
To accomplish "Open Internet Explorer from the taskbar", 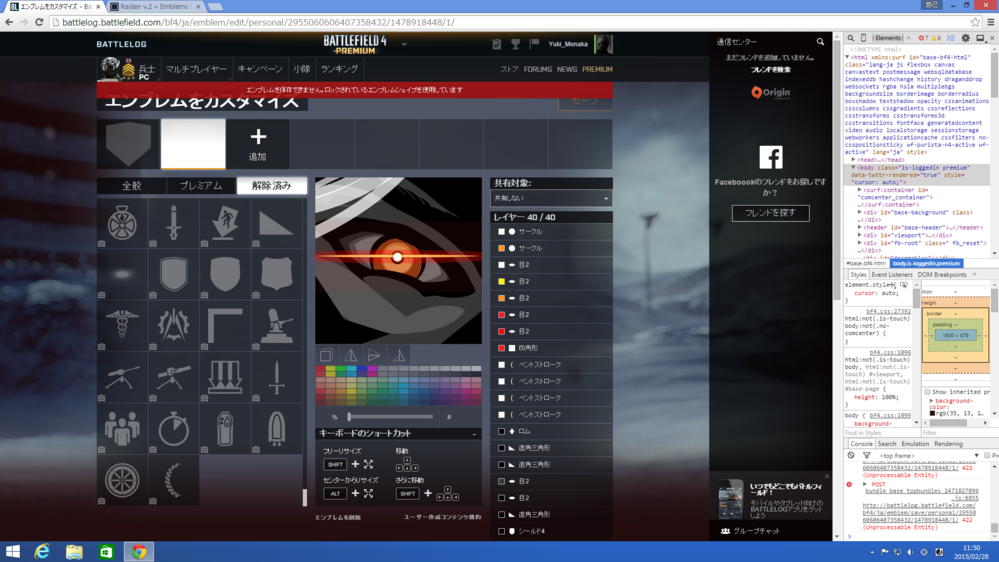I will (42, 552).
